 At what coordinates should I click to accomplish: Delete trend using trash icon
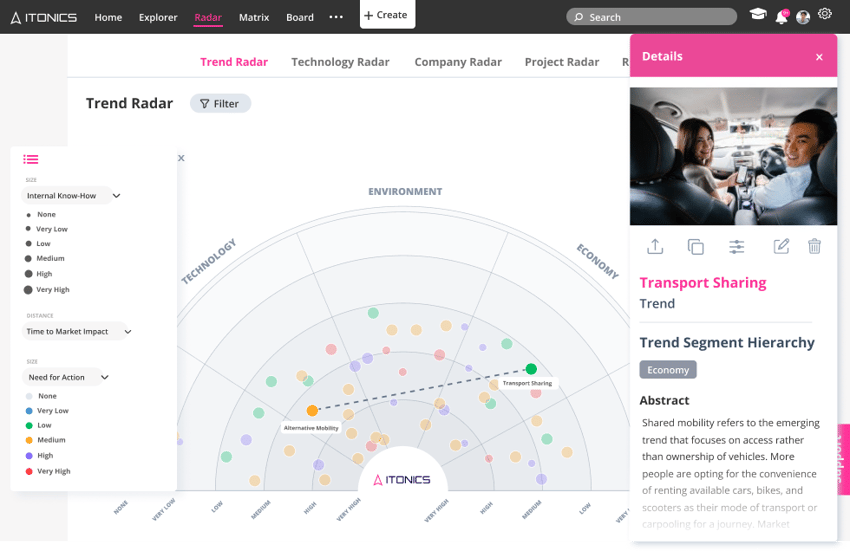tap(814, 246)
